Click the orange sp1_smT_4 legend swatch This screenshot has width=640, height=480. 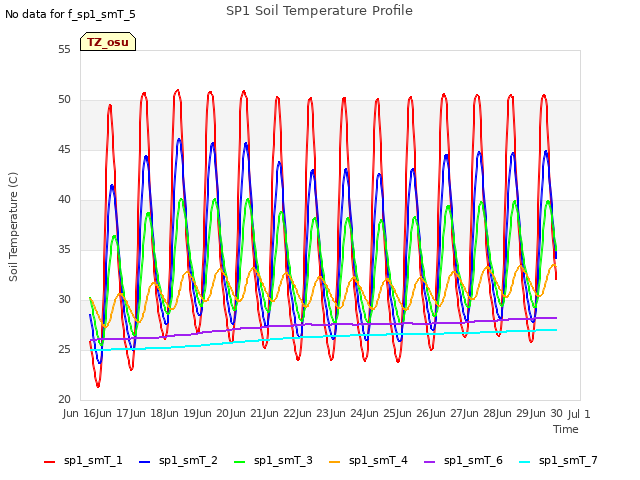(334, 462)
